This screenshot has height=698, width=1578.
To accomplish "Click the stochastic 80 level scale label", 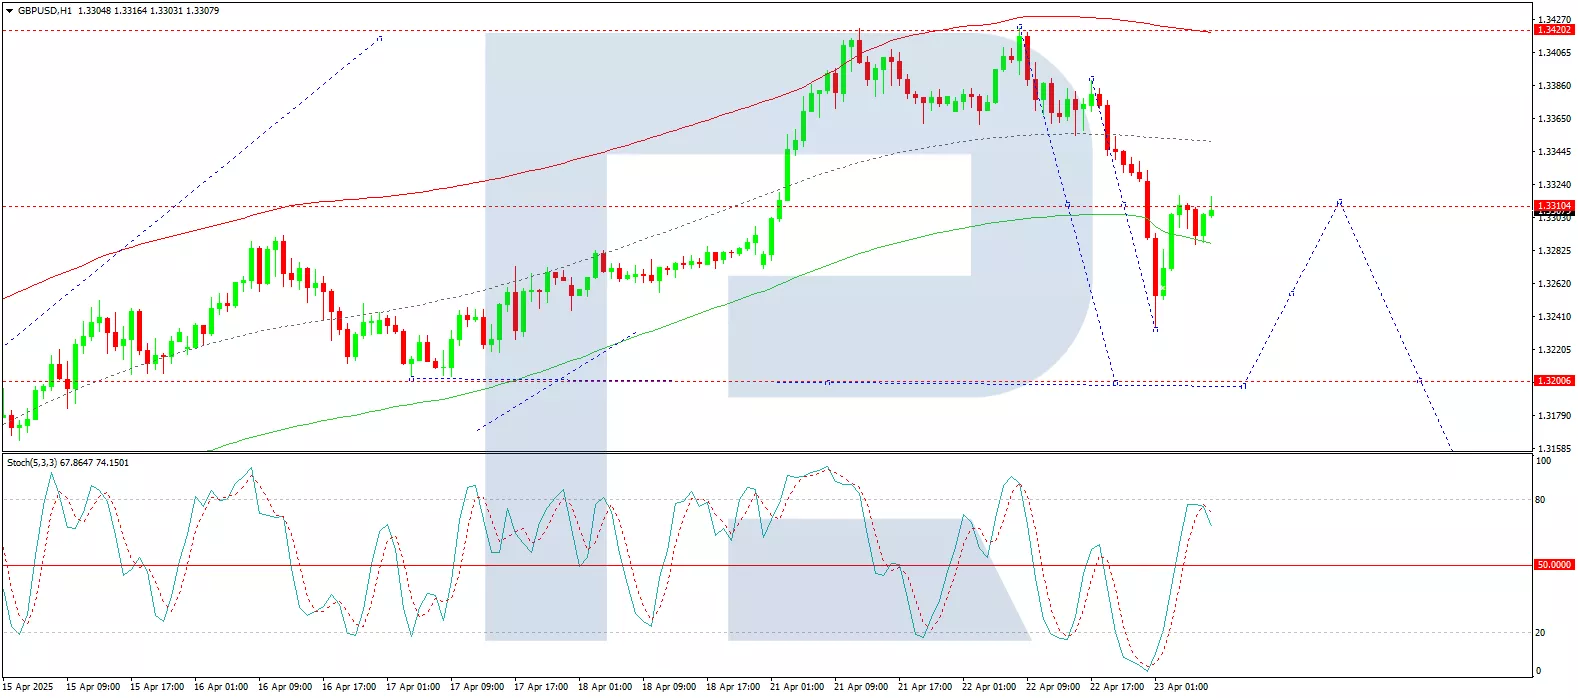I will click(x=1540, y=500).
